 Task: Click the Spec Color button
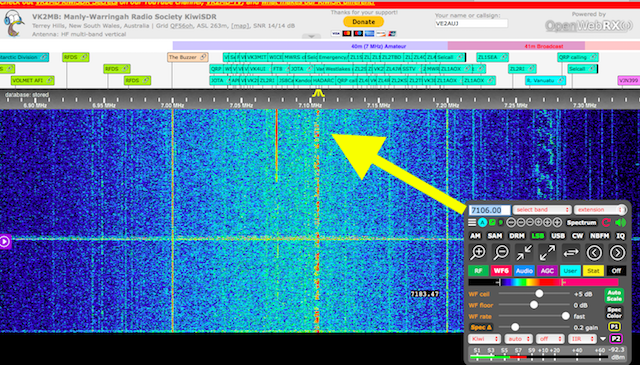point(614,312)
